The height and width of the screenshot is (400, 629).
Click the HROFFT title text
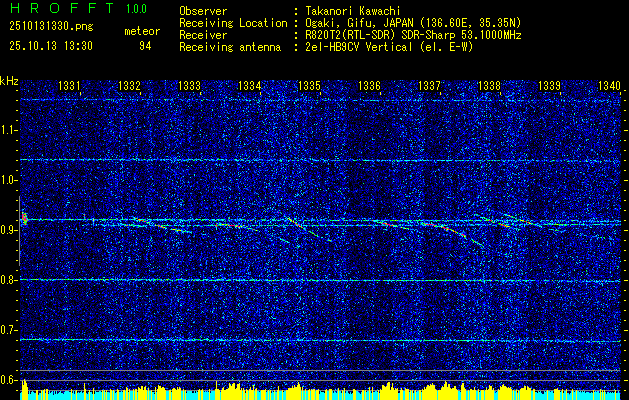[62, 8]
